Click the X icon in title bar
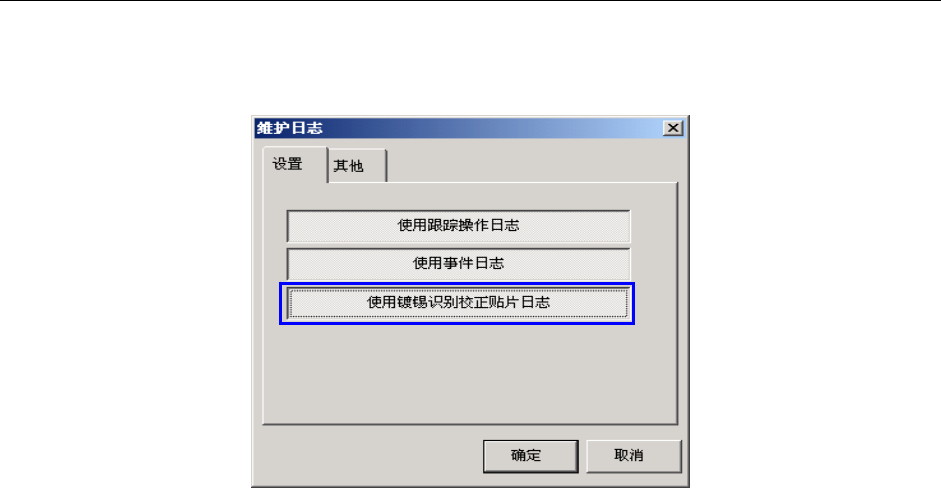Screen dimensions: 941x488 pos(673,128)
